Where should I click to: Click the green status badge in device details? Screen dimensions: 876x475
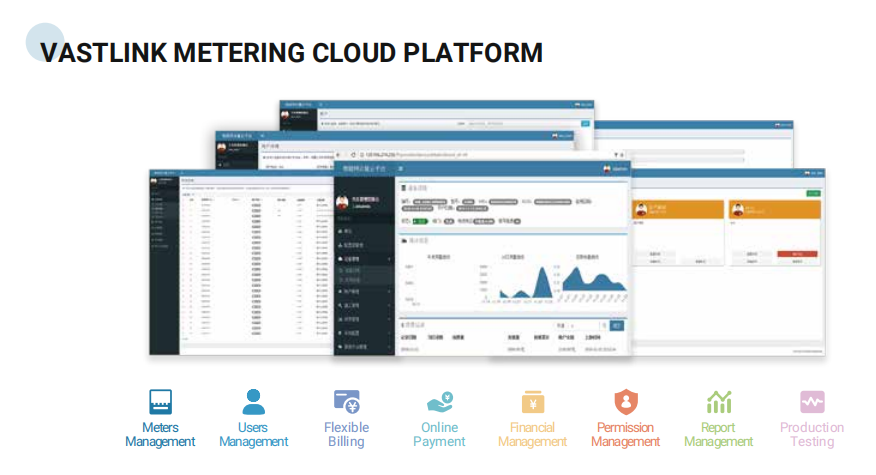[422, 221]
